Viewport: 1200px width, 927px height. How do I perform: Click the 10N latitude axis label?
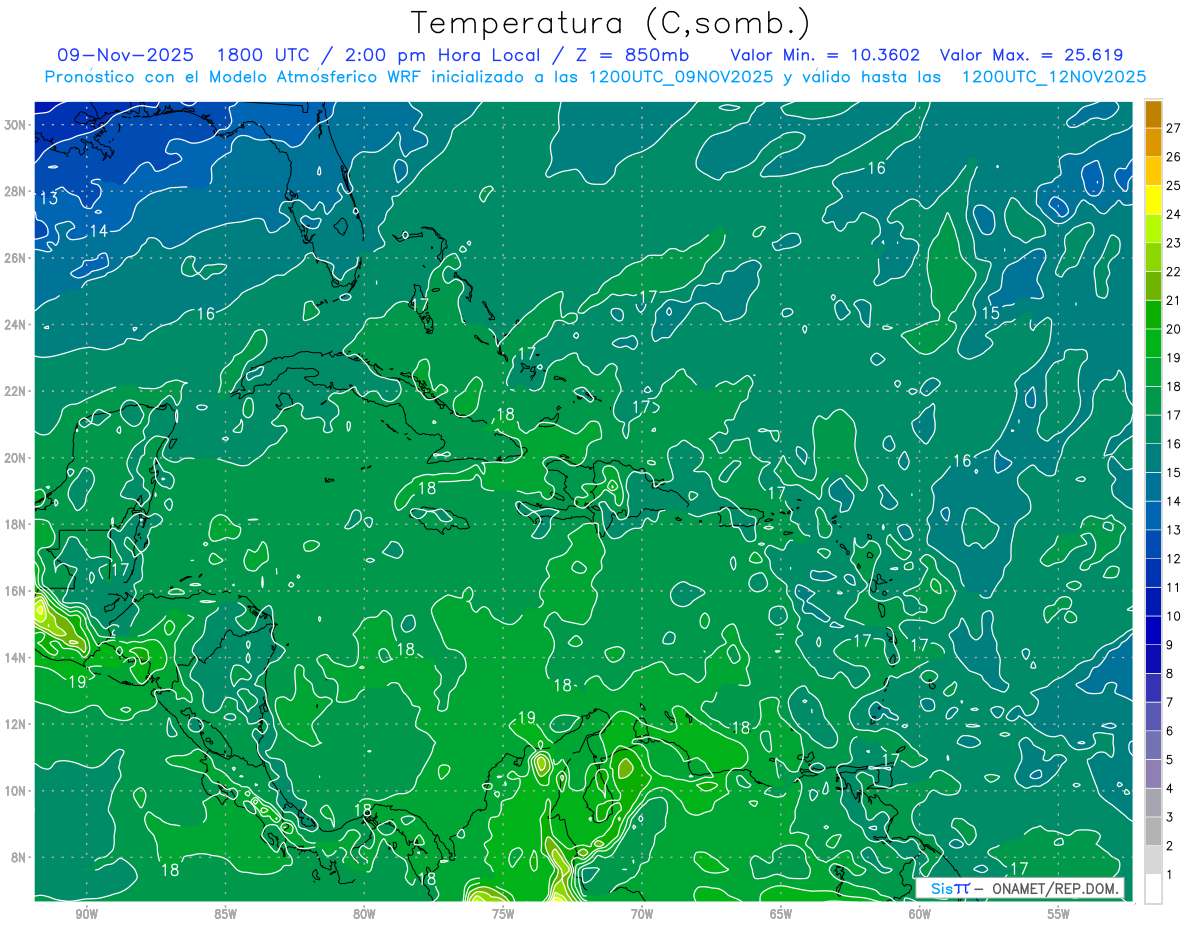[15, 790]
